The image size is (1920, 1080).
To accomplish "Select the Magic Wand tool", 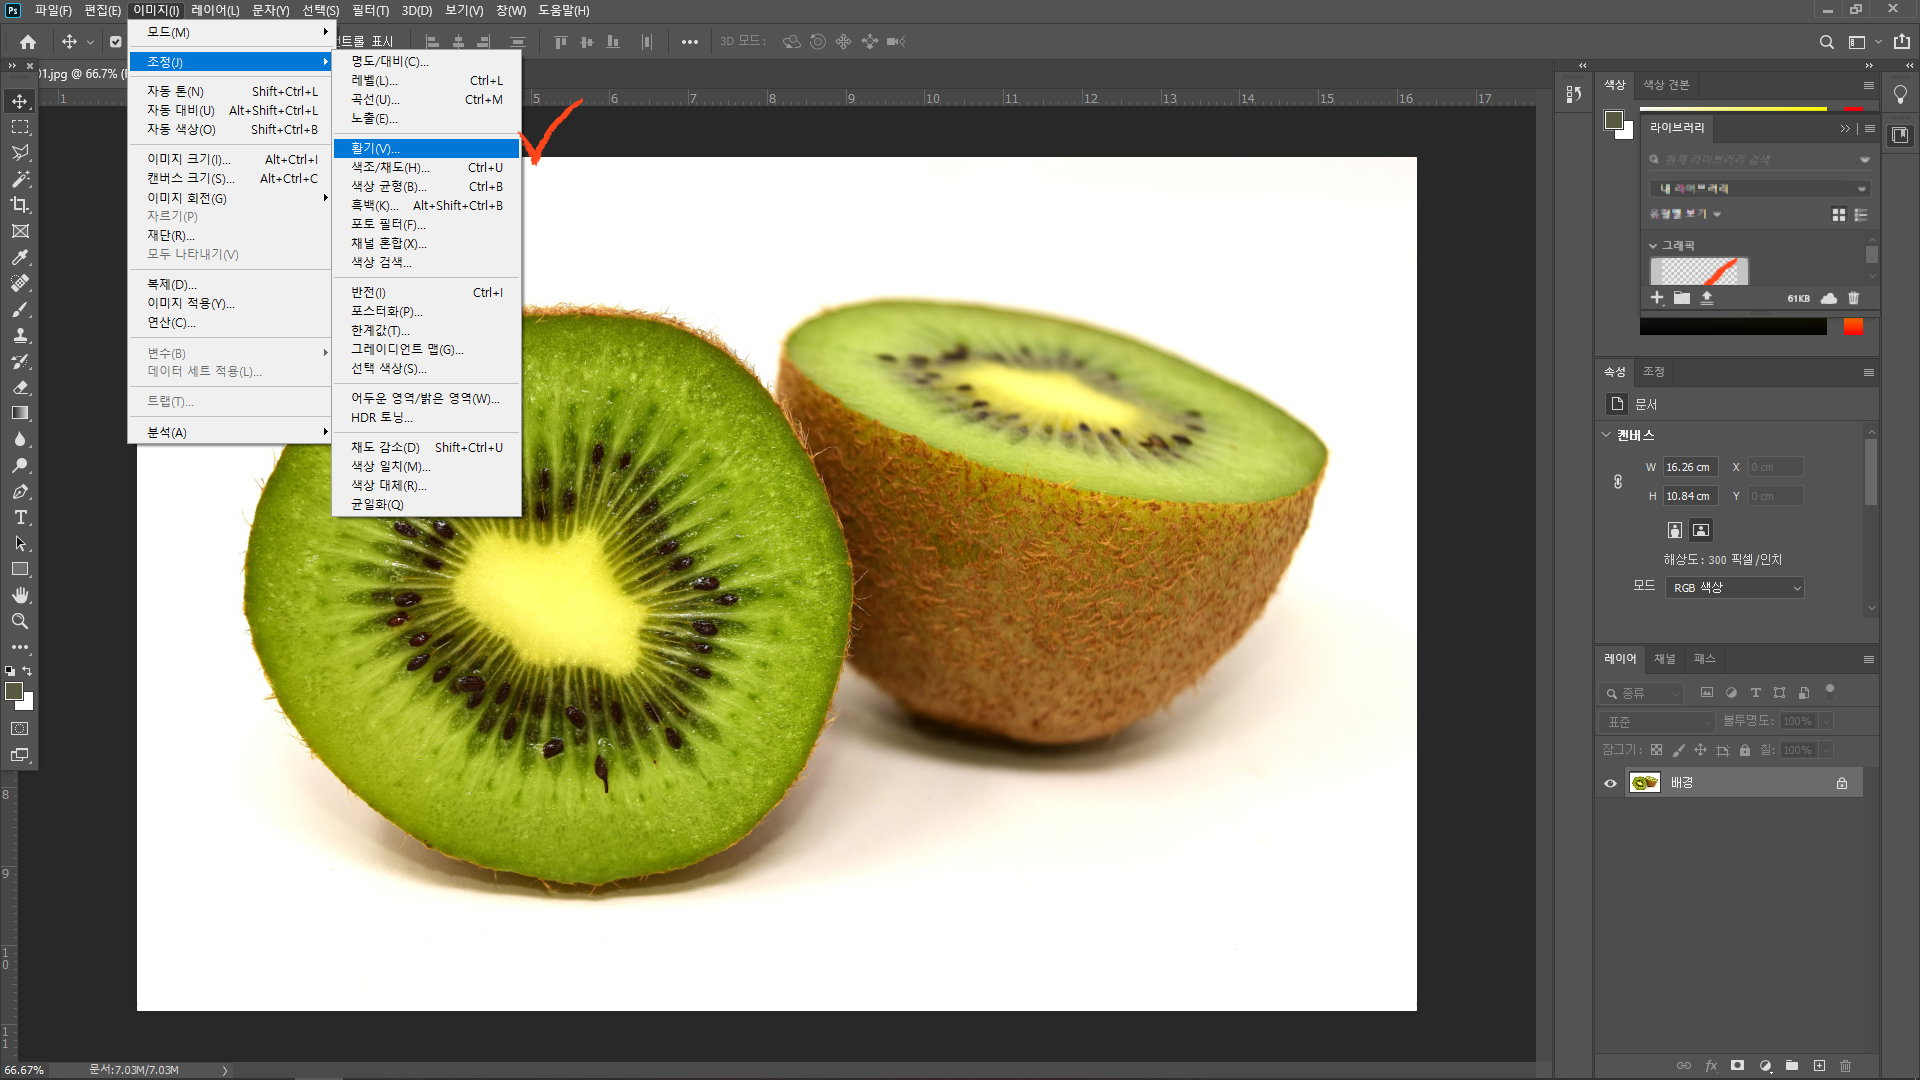I will [20, 179].
